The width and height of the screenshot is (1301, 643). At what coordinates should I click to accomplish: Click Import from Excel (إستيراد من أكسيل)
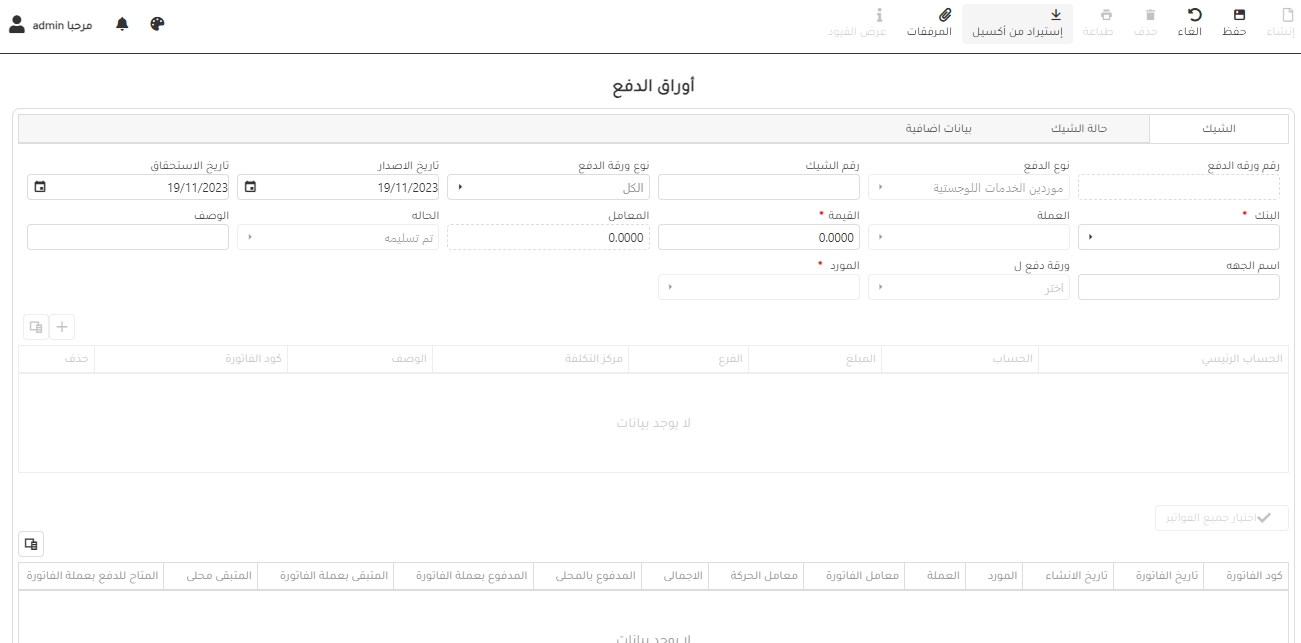pyautogui.click(x=1017, y=22)
